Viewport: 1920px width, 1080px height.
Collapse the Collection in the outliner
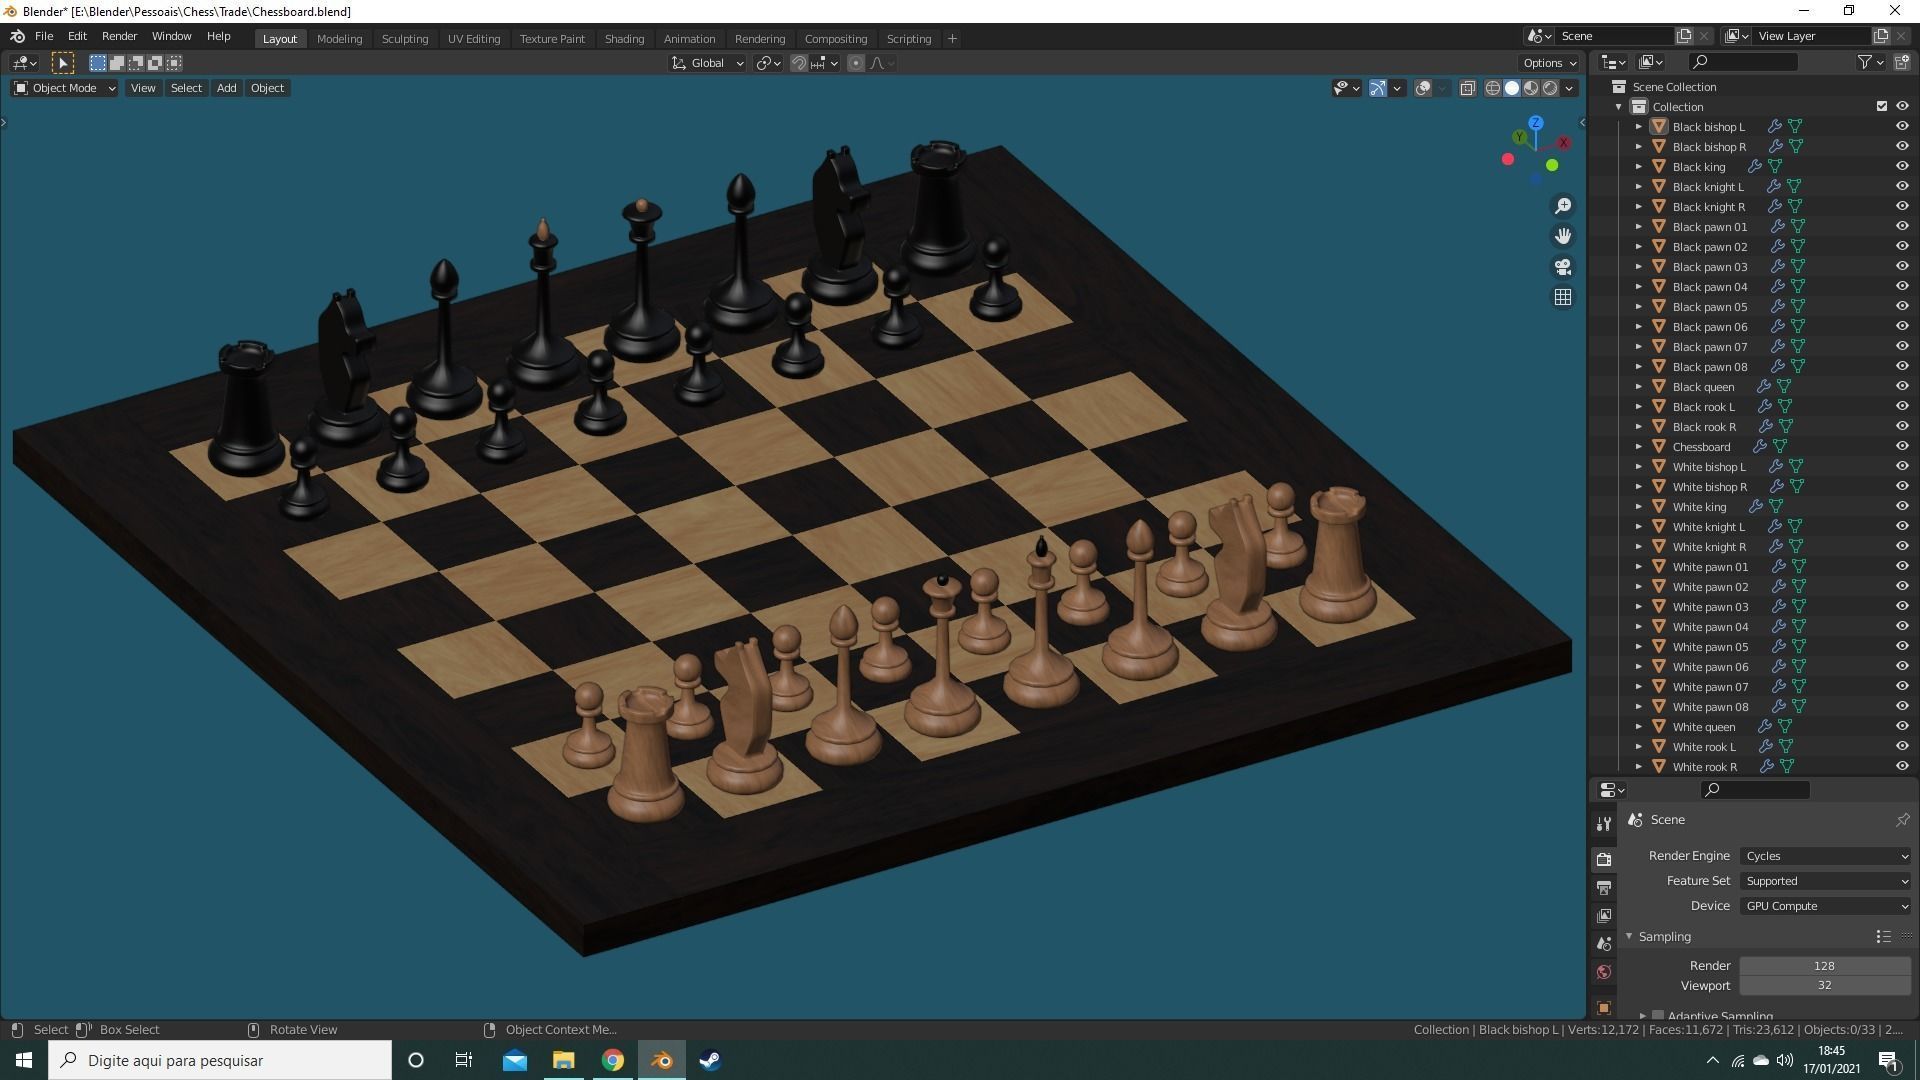click(x=1619, y=107)
